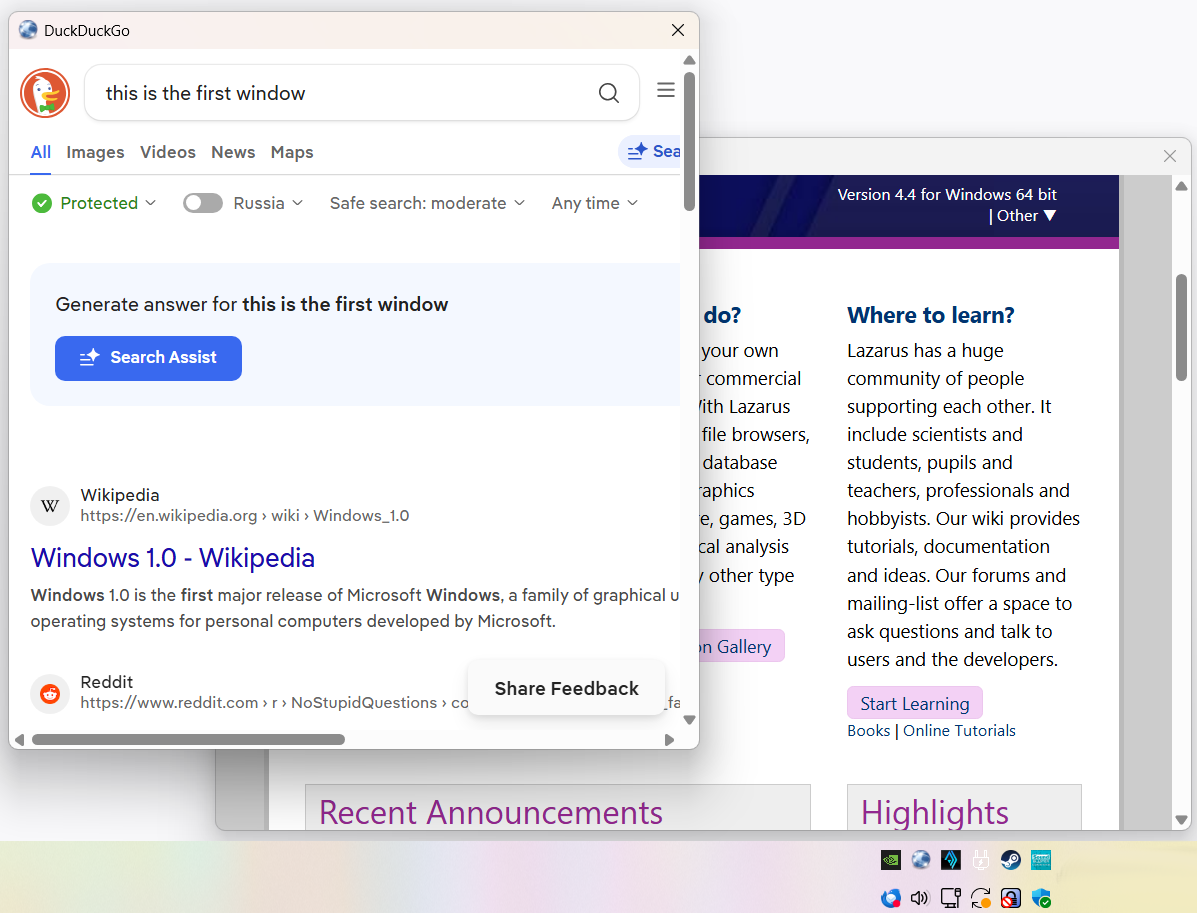Expand the Any time filter dropdown
The height and width of the screenshot is (913, 1197).
point(594,203)
